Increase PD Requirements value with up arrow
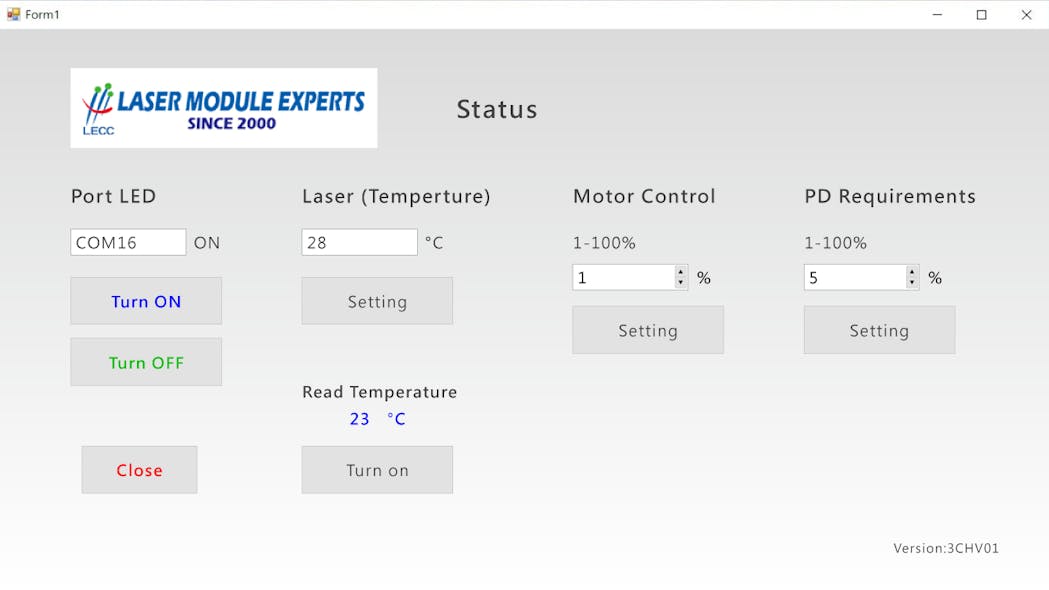 912,271
